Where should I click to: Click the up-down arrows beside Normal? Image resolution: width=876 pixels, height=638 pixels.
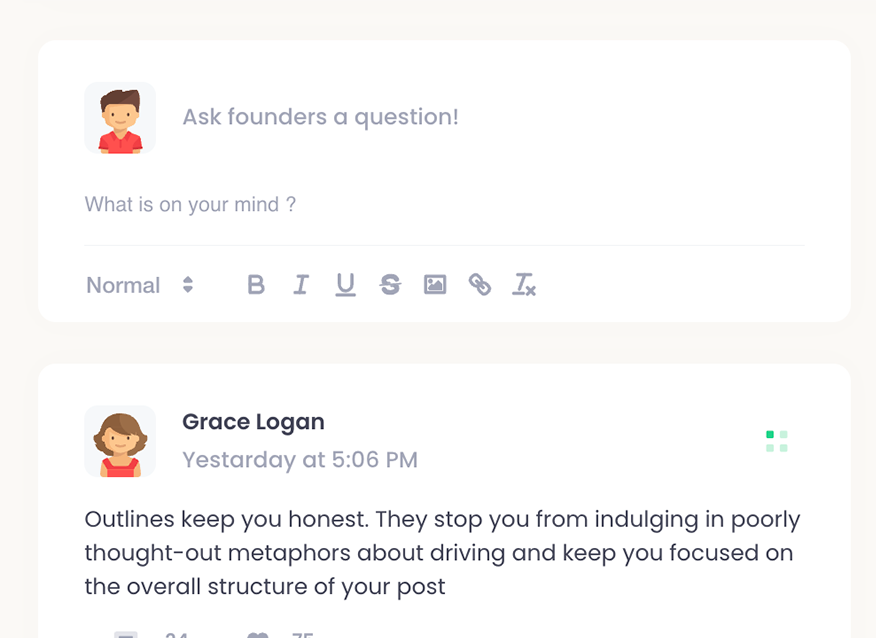click(x=188, y=285)
